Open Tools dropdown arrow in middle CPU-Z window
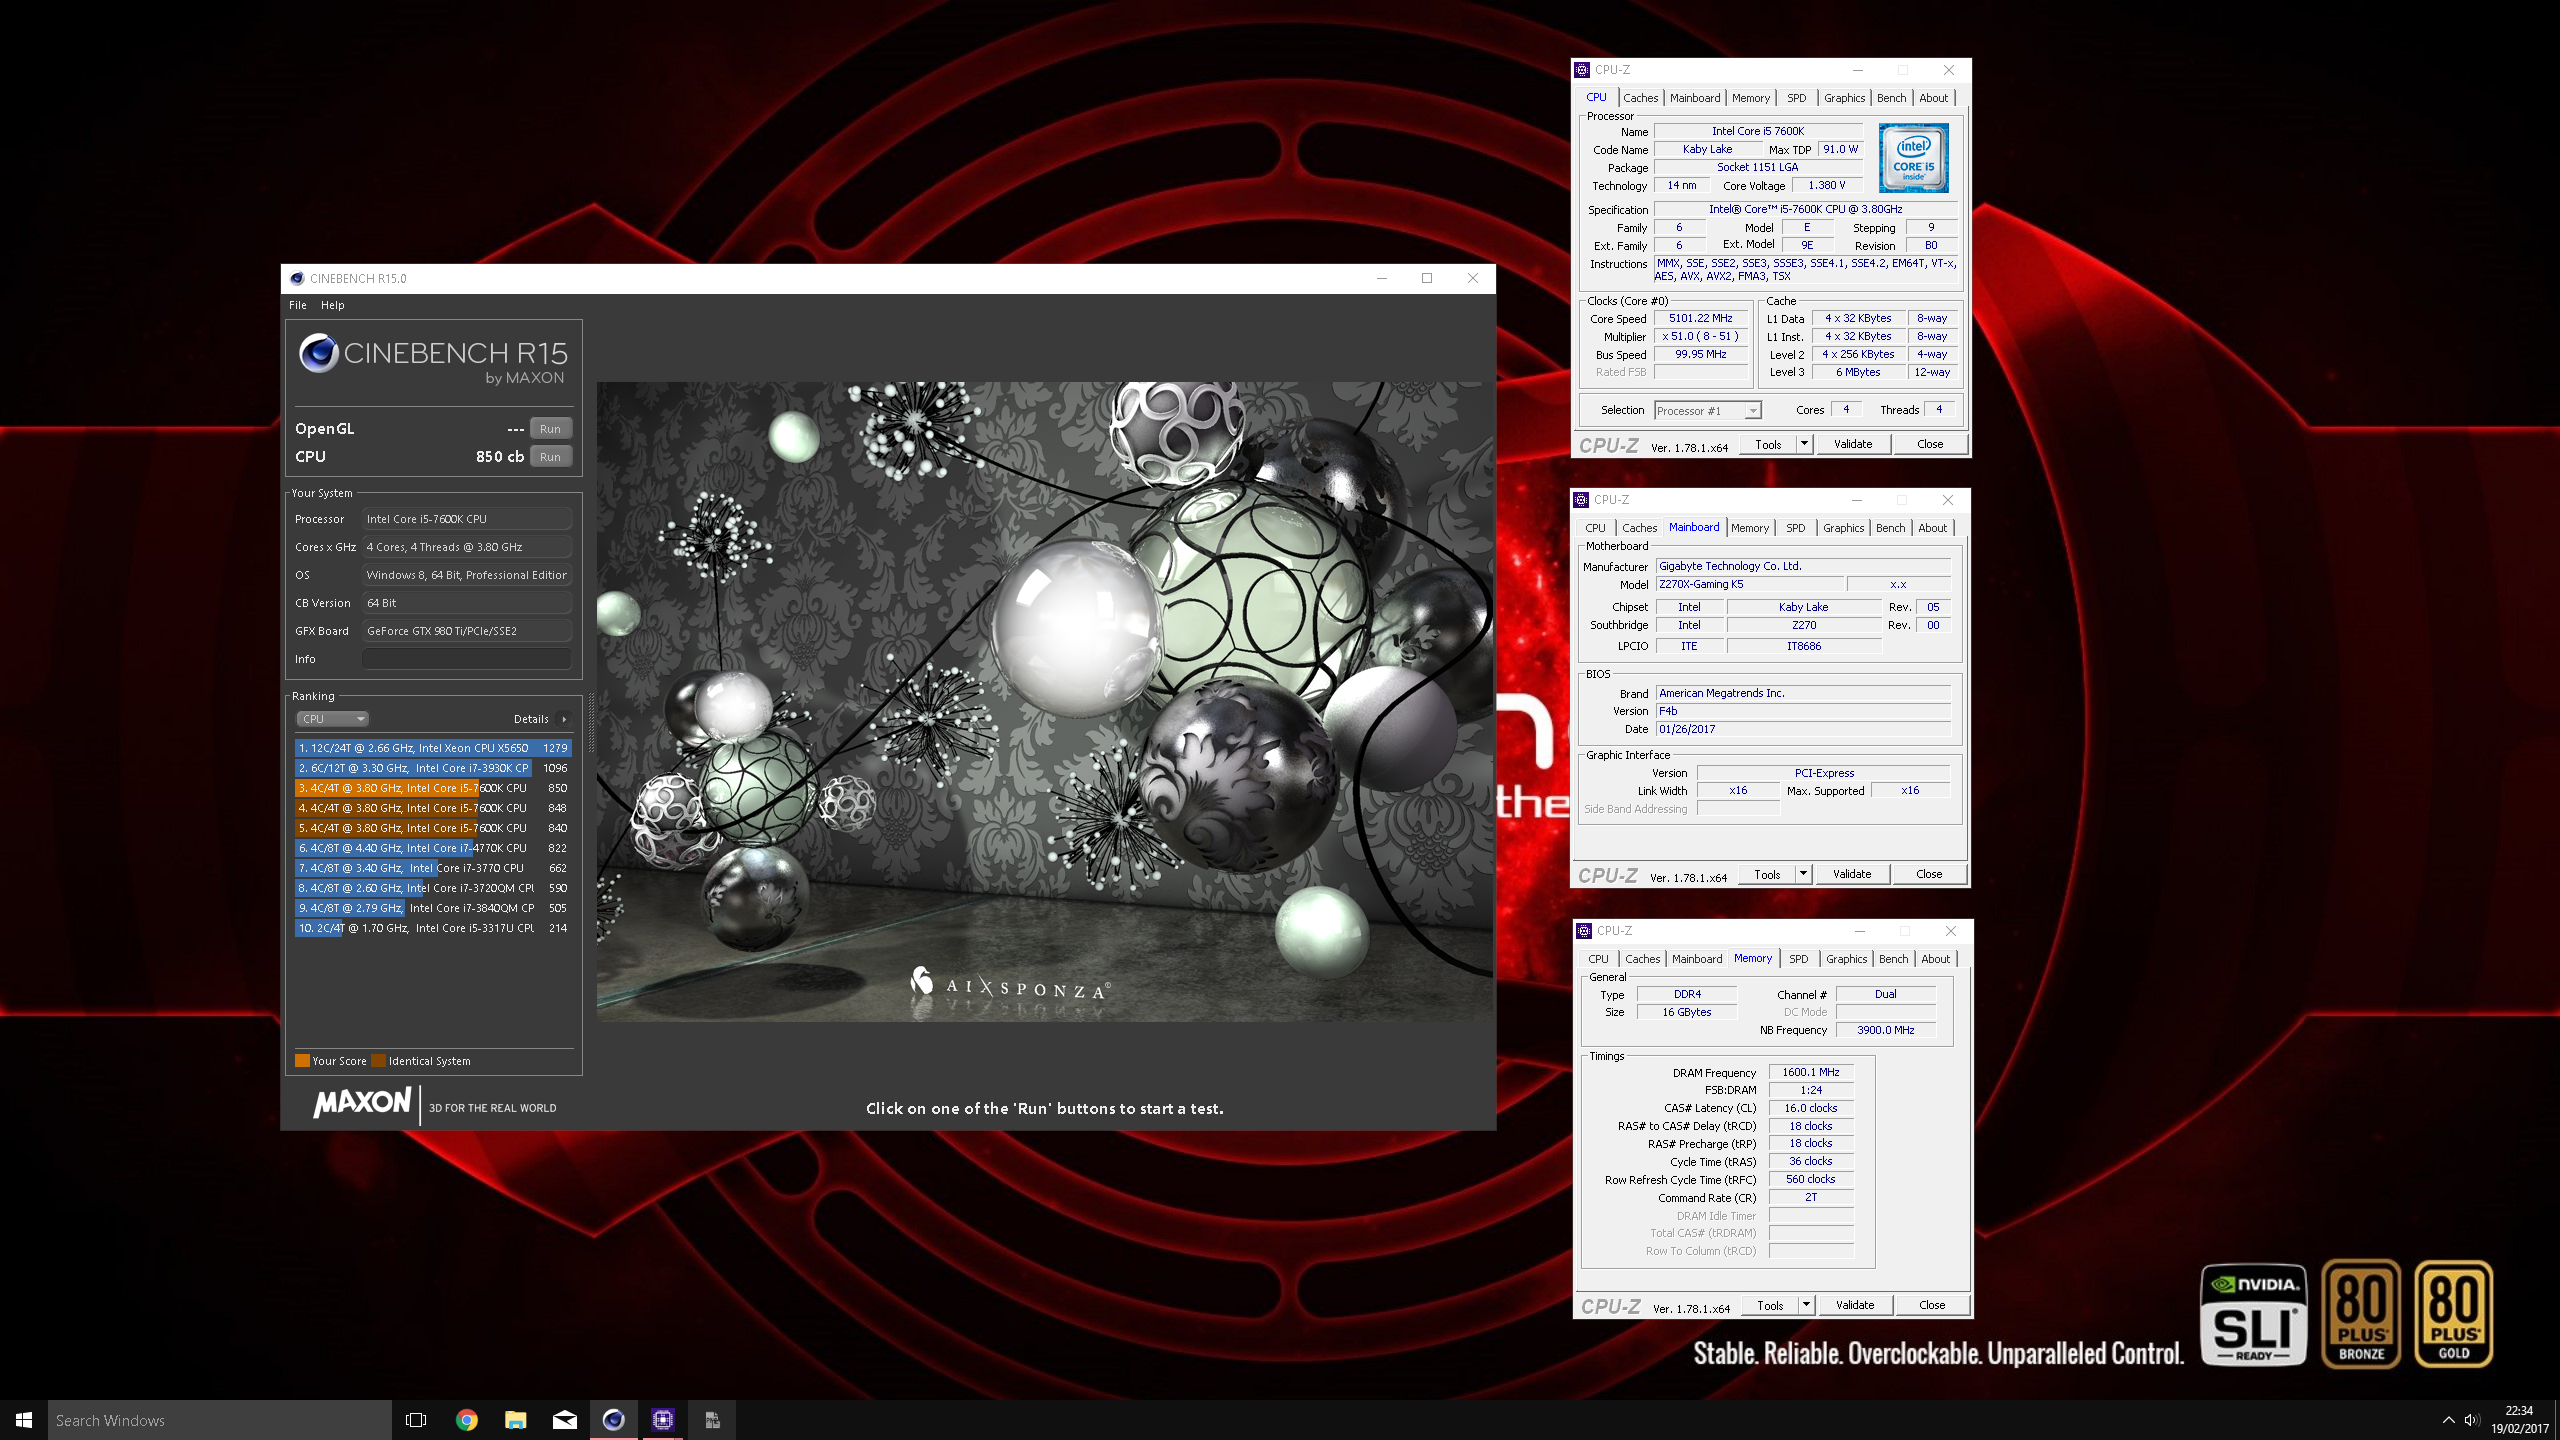This screenshot has height=1440, width=2560. pyautogui.click(x=1803, y=875)
